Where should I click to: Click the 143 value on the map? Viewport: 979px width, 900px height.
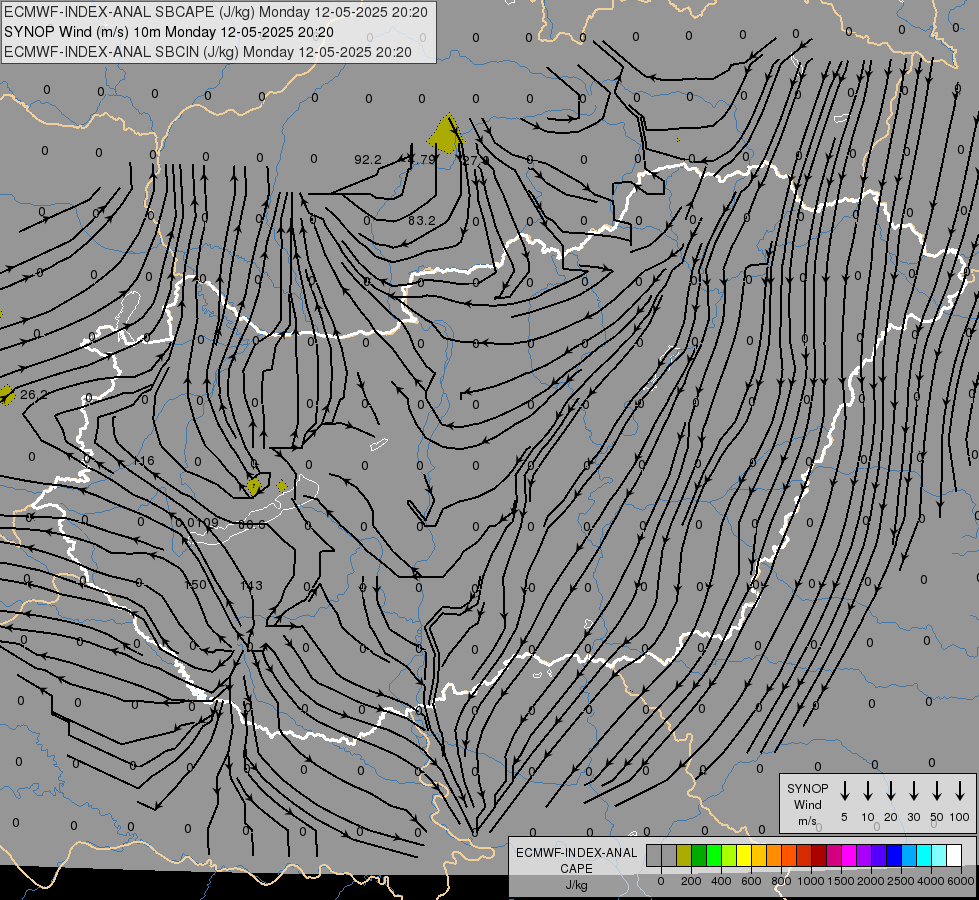click(x=251, y=585)
